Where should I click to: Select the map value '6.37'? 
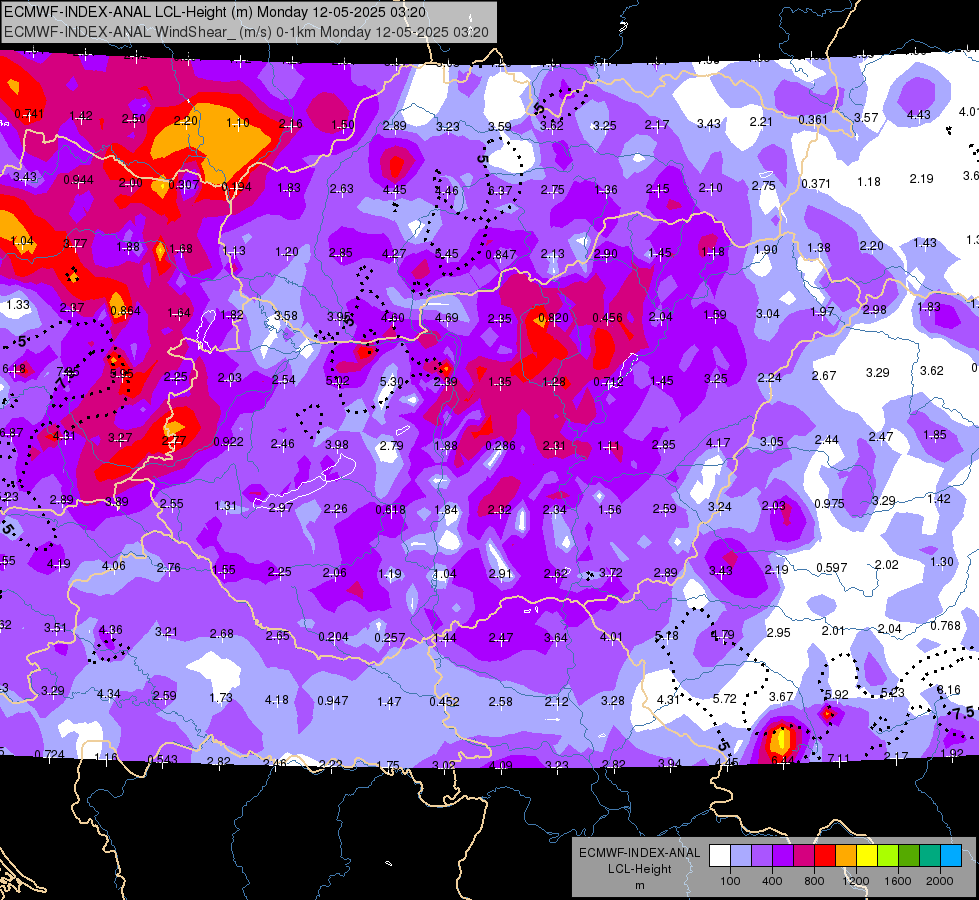coord(499,190)
